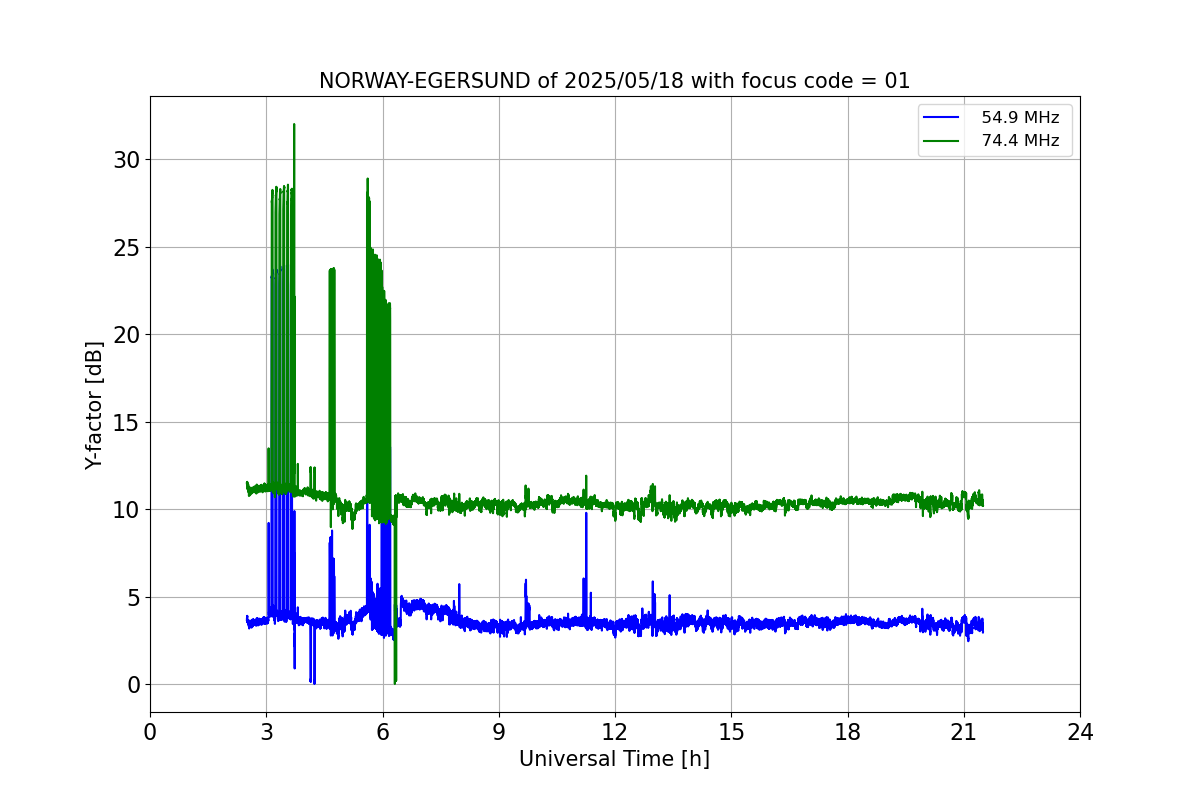Click y-axis tick label 0
Image resolution: width=1200 pixels, height=800 pixels.
pos(134,685)
